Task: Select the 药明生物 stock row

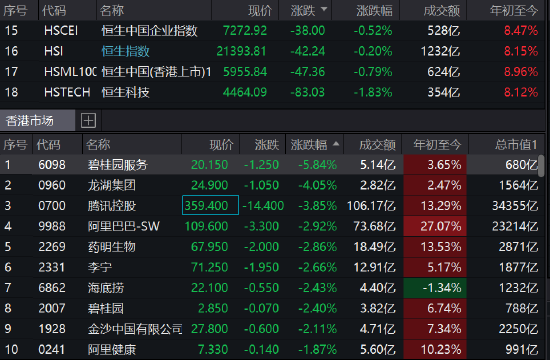Action: 269,247
